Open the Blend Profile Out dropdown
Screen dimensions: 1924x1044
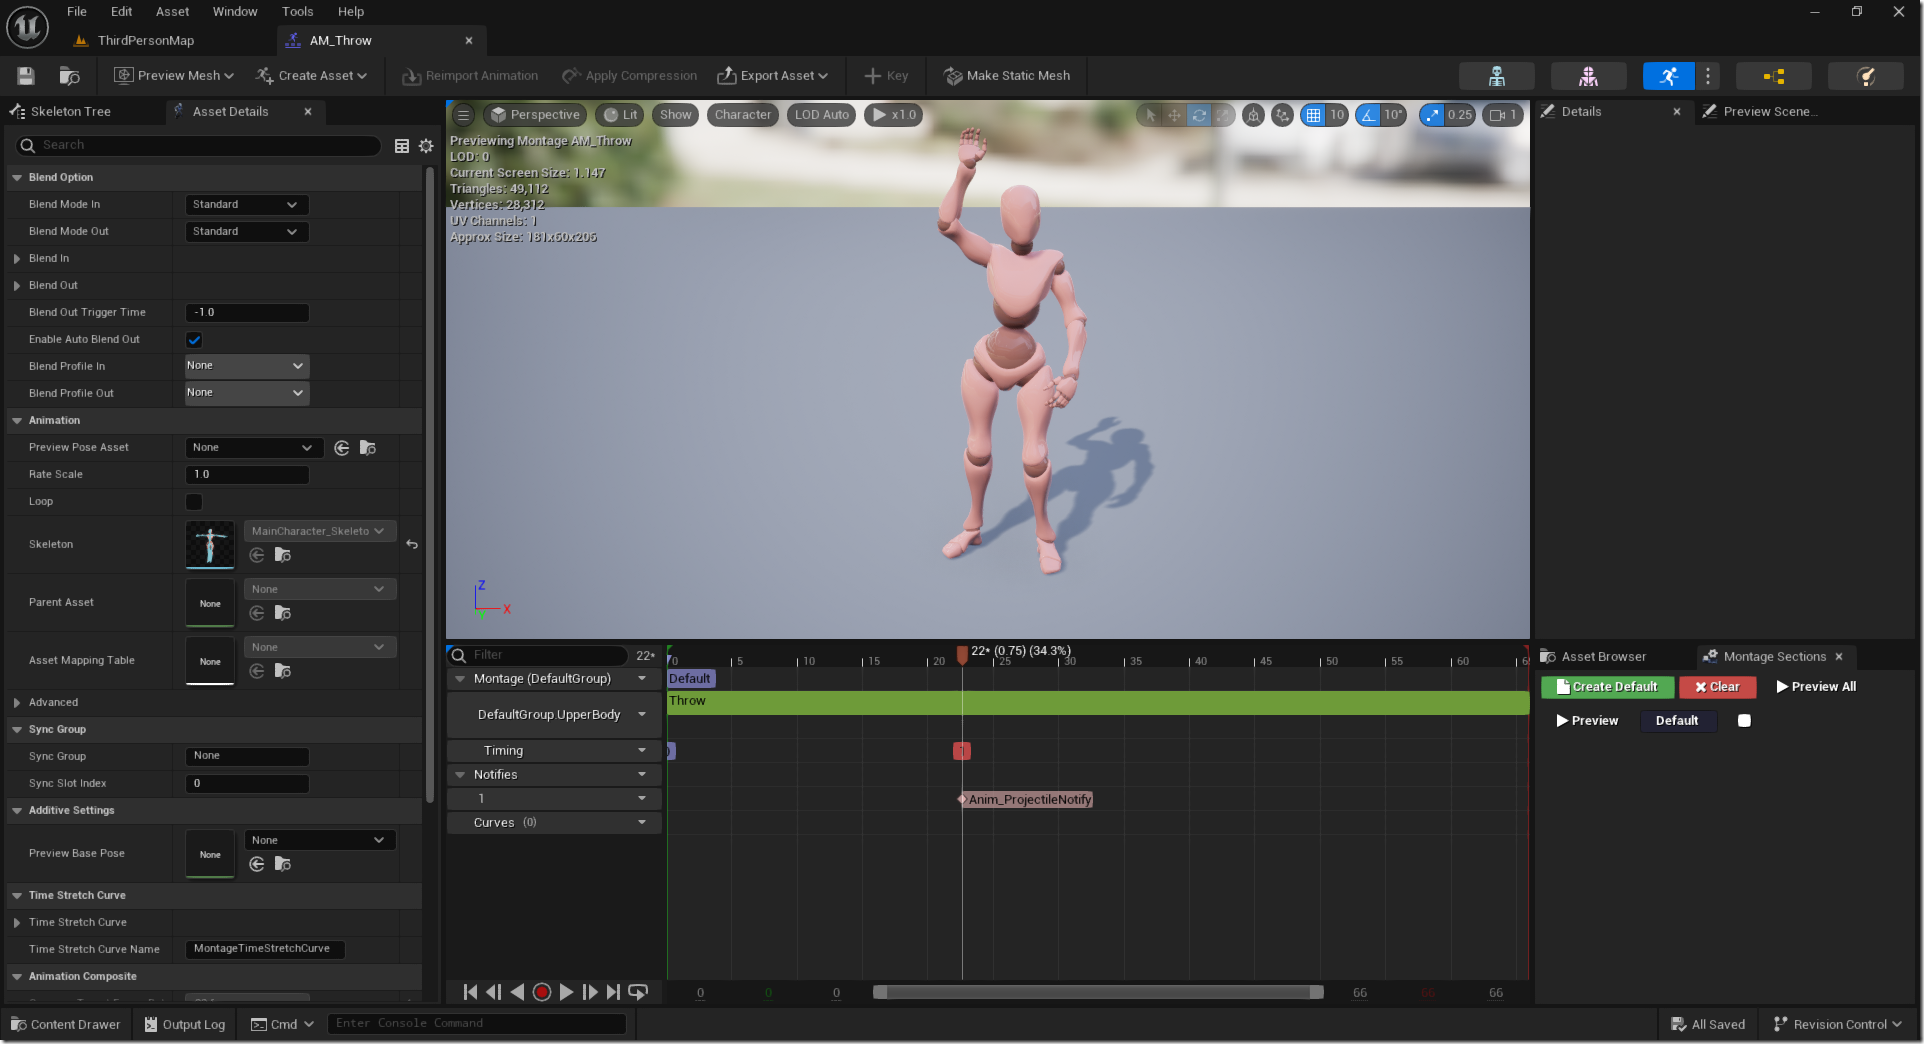click(x=247, y=393)
